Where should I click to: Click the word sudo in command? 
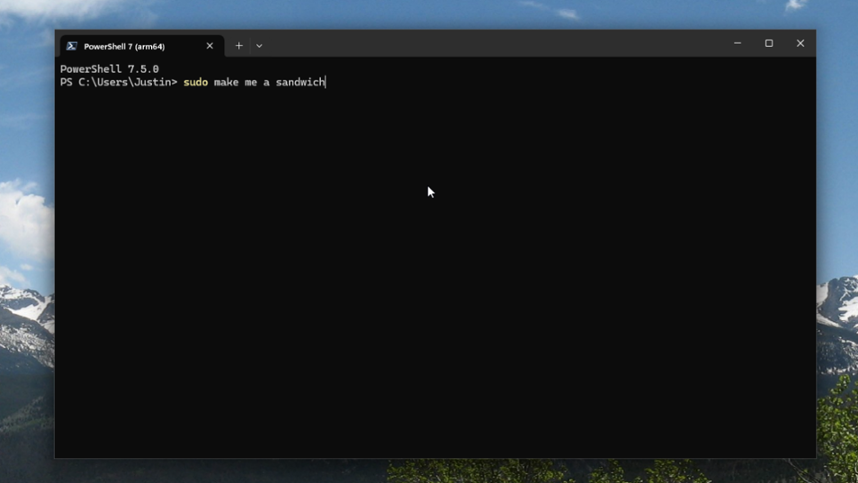[196, 82]
